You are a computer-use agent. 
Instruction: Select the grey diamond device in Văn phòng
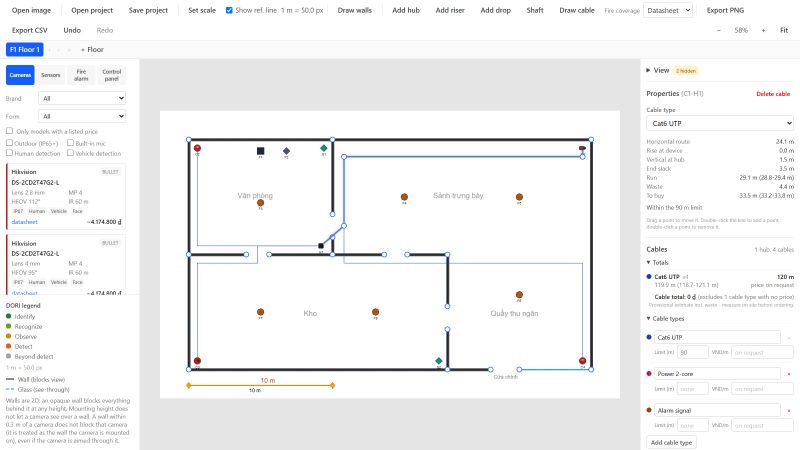tap(286, 151)
